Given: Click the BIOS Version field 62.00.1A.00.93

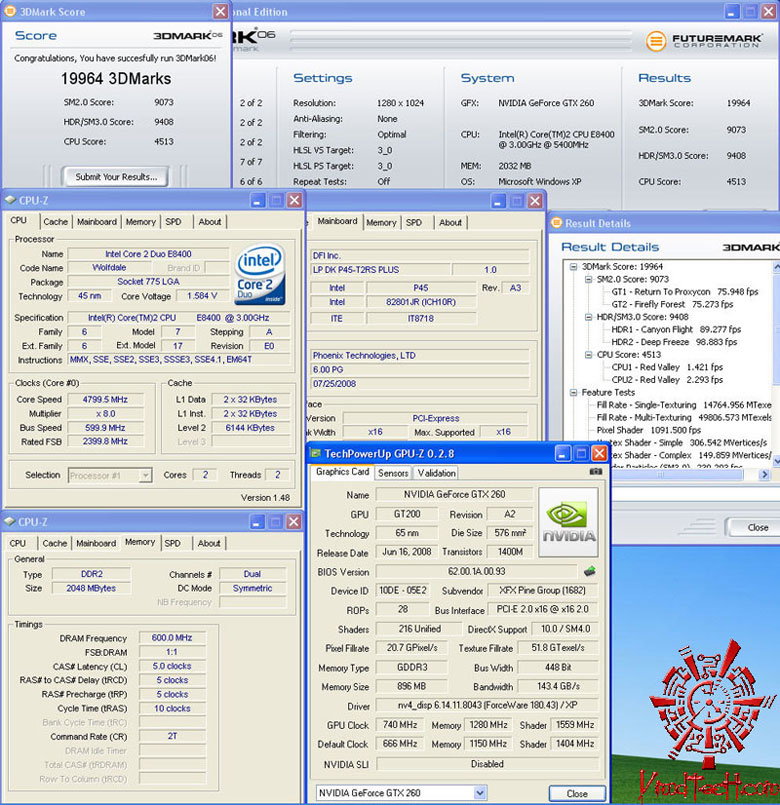Looking at the screenshot, I should [x=476, y=571].
